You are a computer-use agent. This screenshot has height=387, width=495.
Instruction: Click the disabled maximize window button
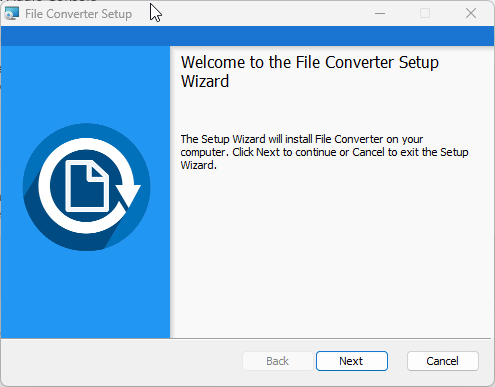(425, 13)
